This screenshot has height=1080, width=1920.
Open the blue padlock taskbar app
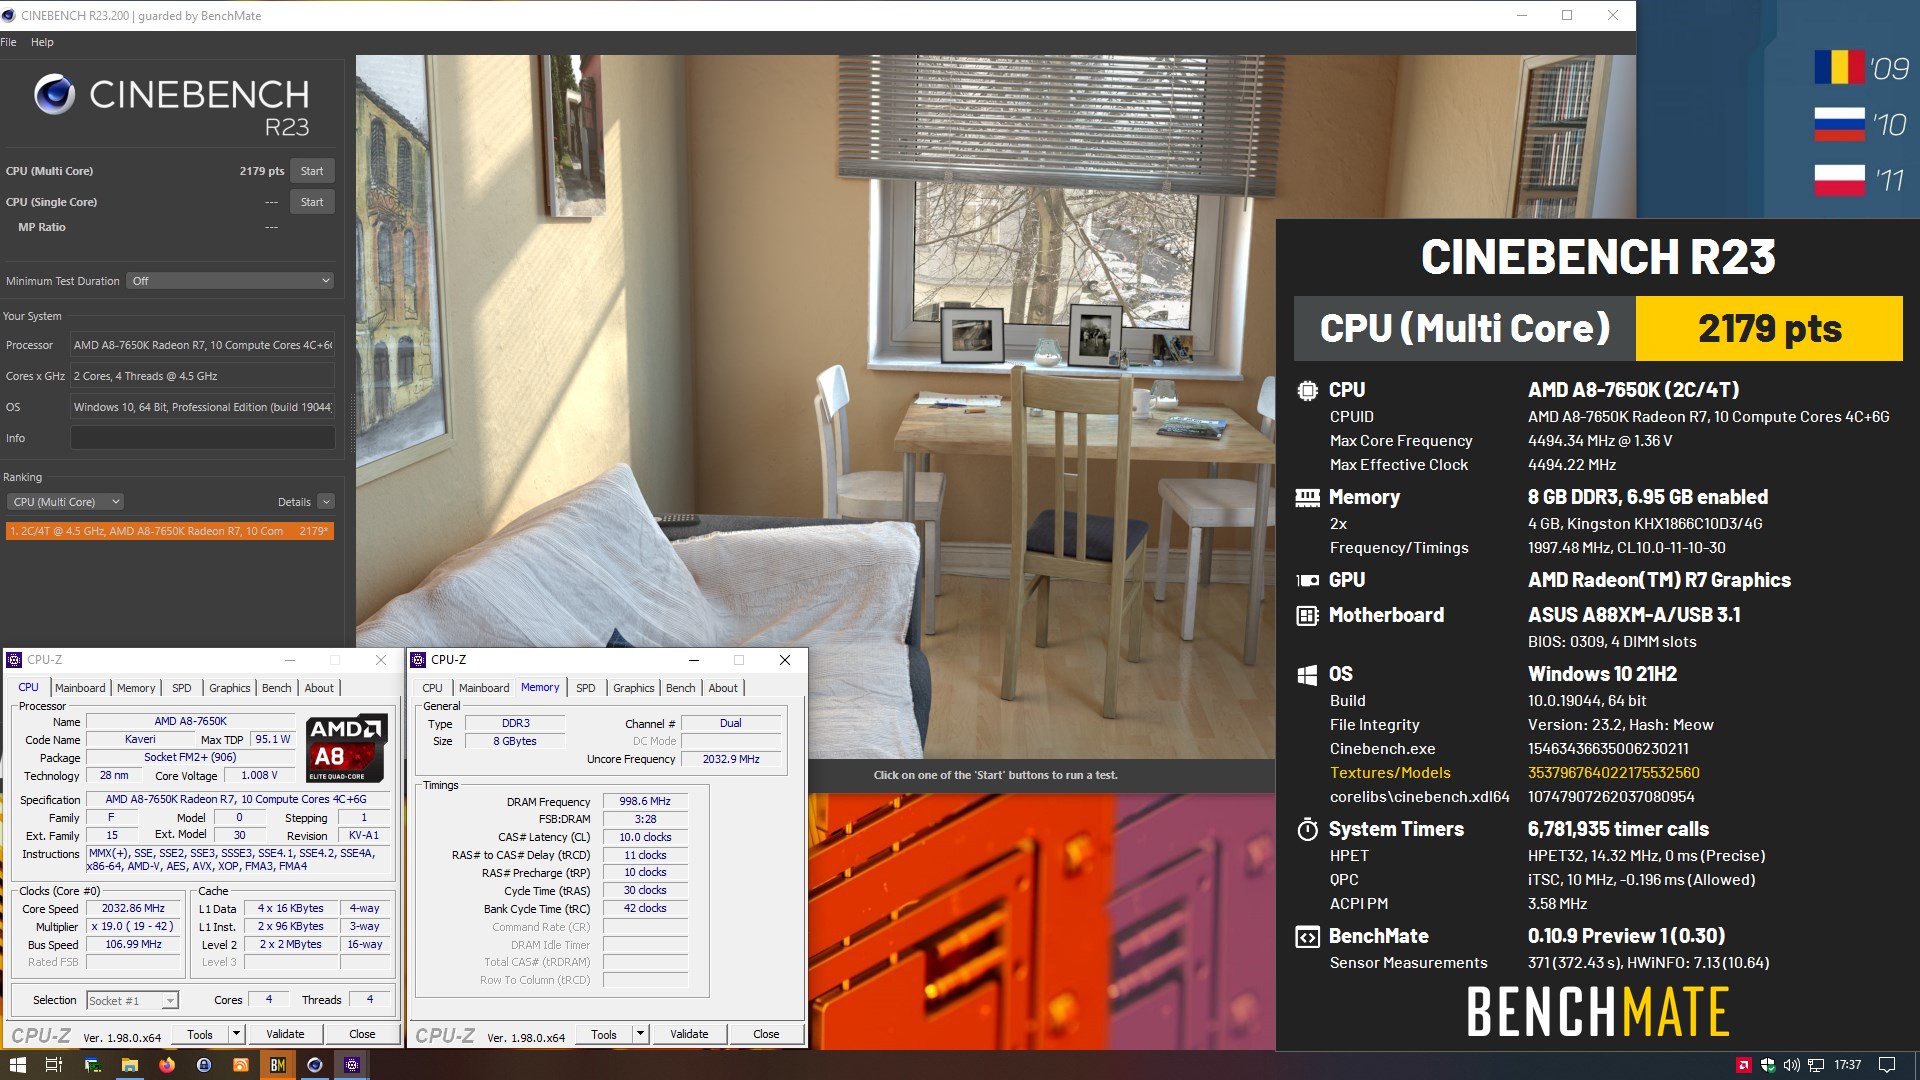[204, 1065]
